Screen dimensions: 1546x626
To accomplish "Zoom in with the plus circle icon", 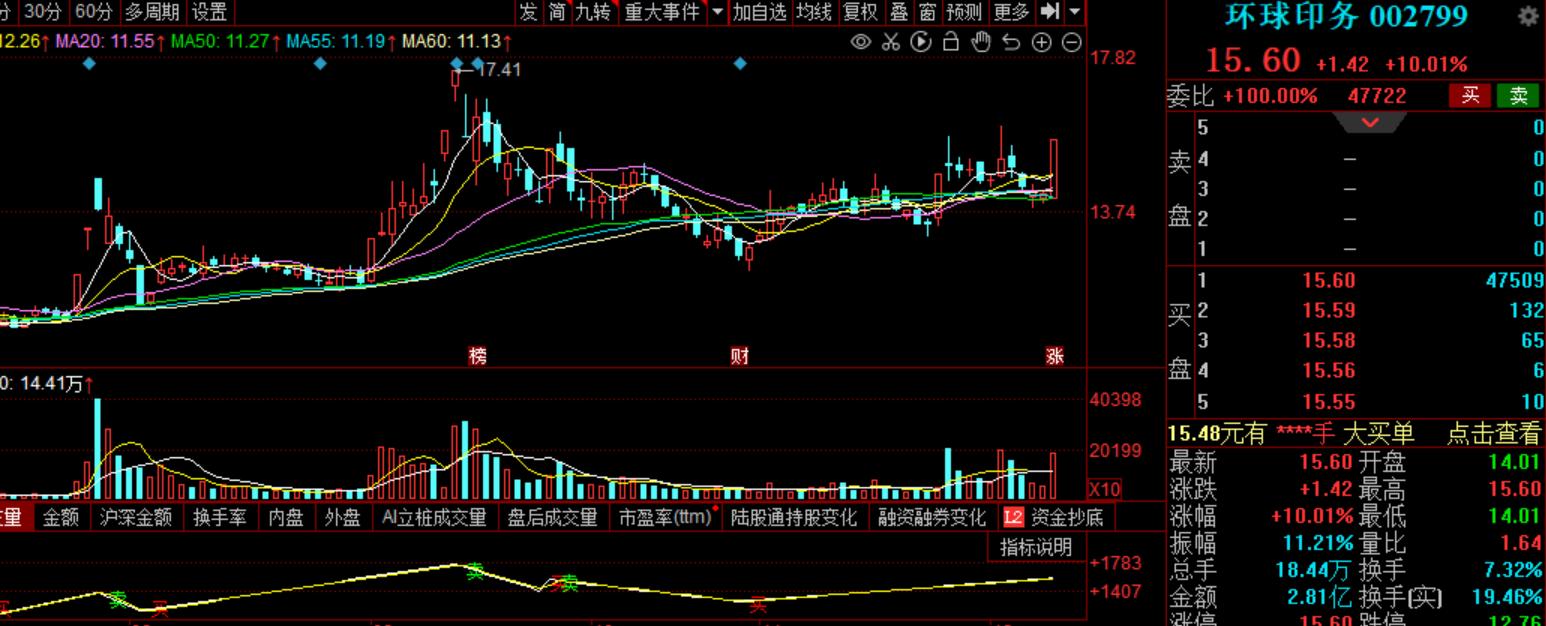I will click(1041, 42).
